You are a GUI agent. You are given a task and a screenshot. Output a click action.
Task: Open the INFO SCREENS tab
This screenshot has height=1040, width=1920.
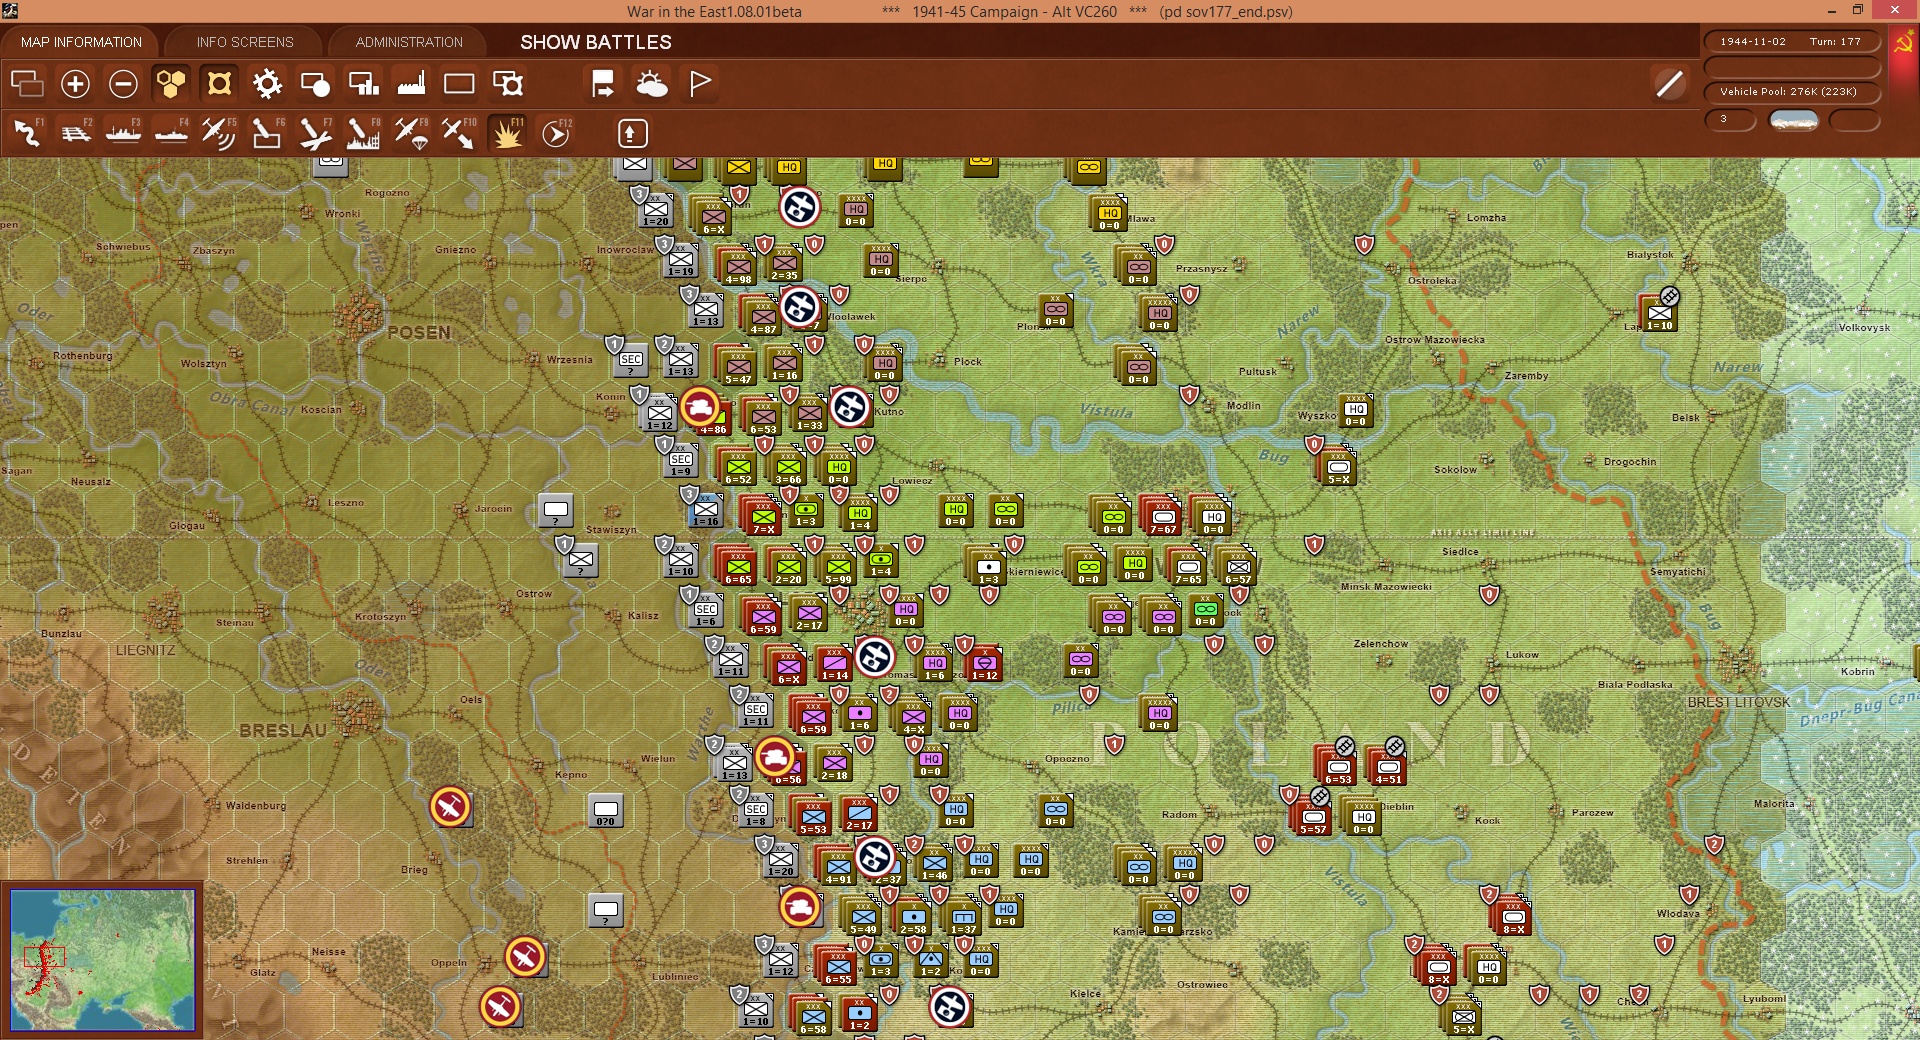[x=245, y=42]
